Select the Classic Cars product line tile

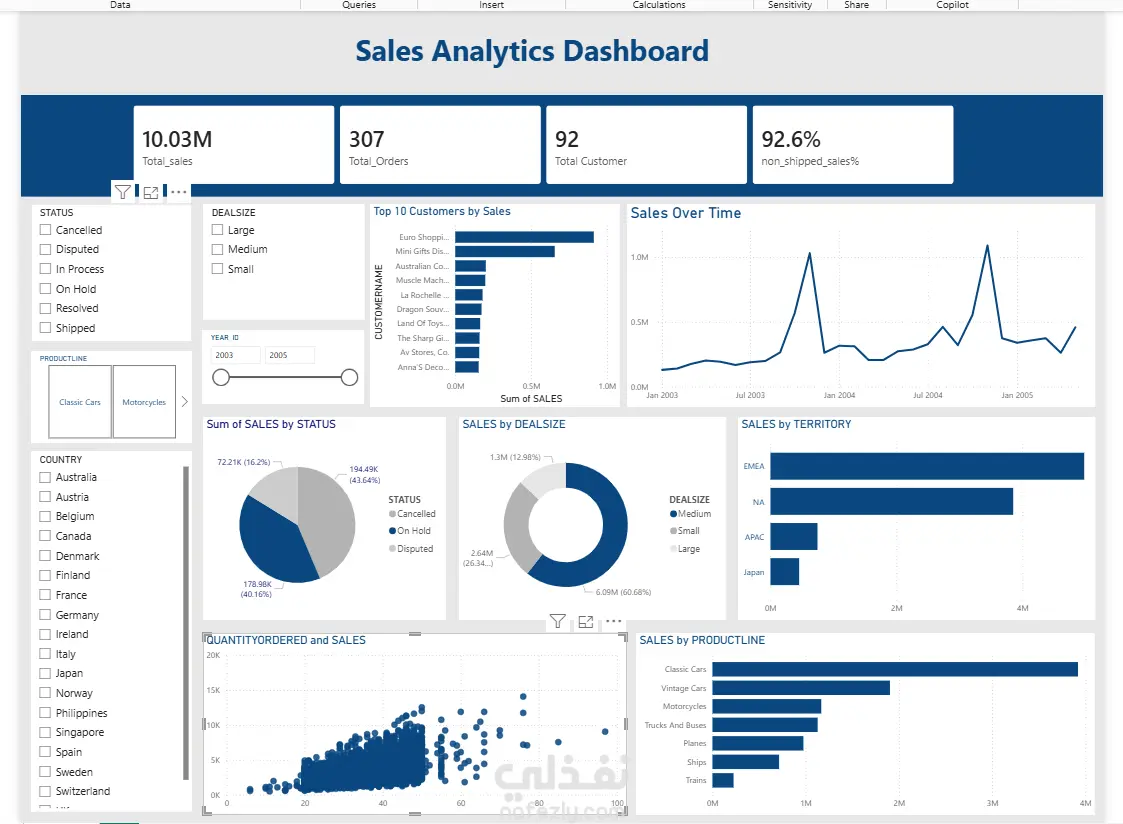point(80,402)
